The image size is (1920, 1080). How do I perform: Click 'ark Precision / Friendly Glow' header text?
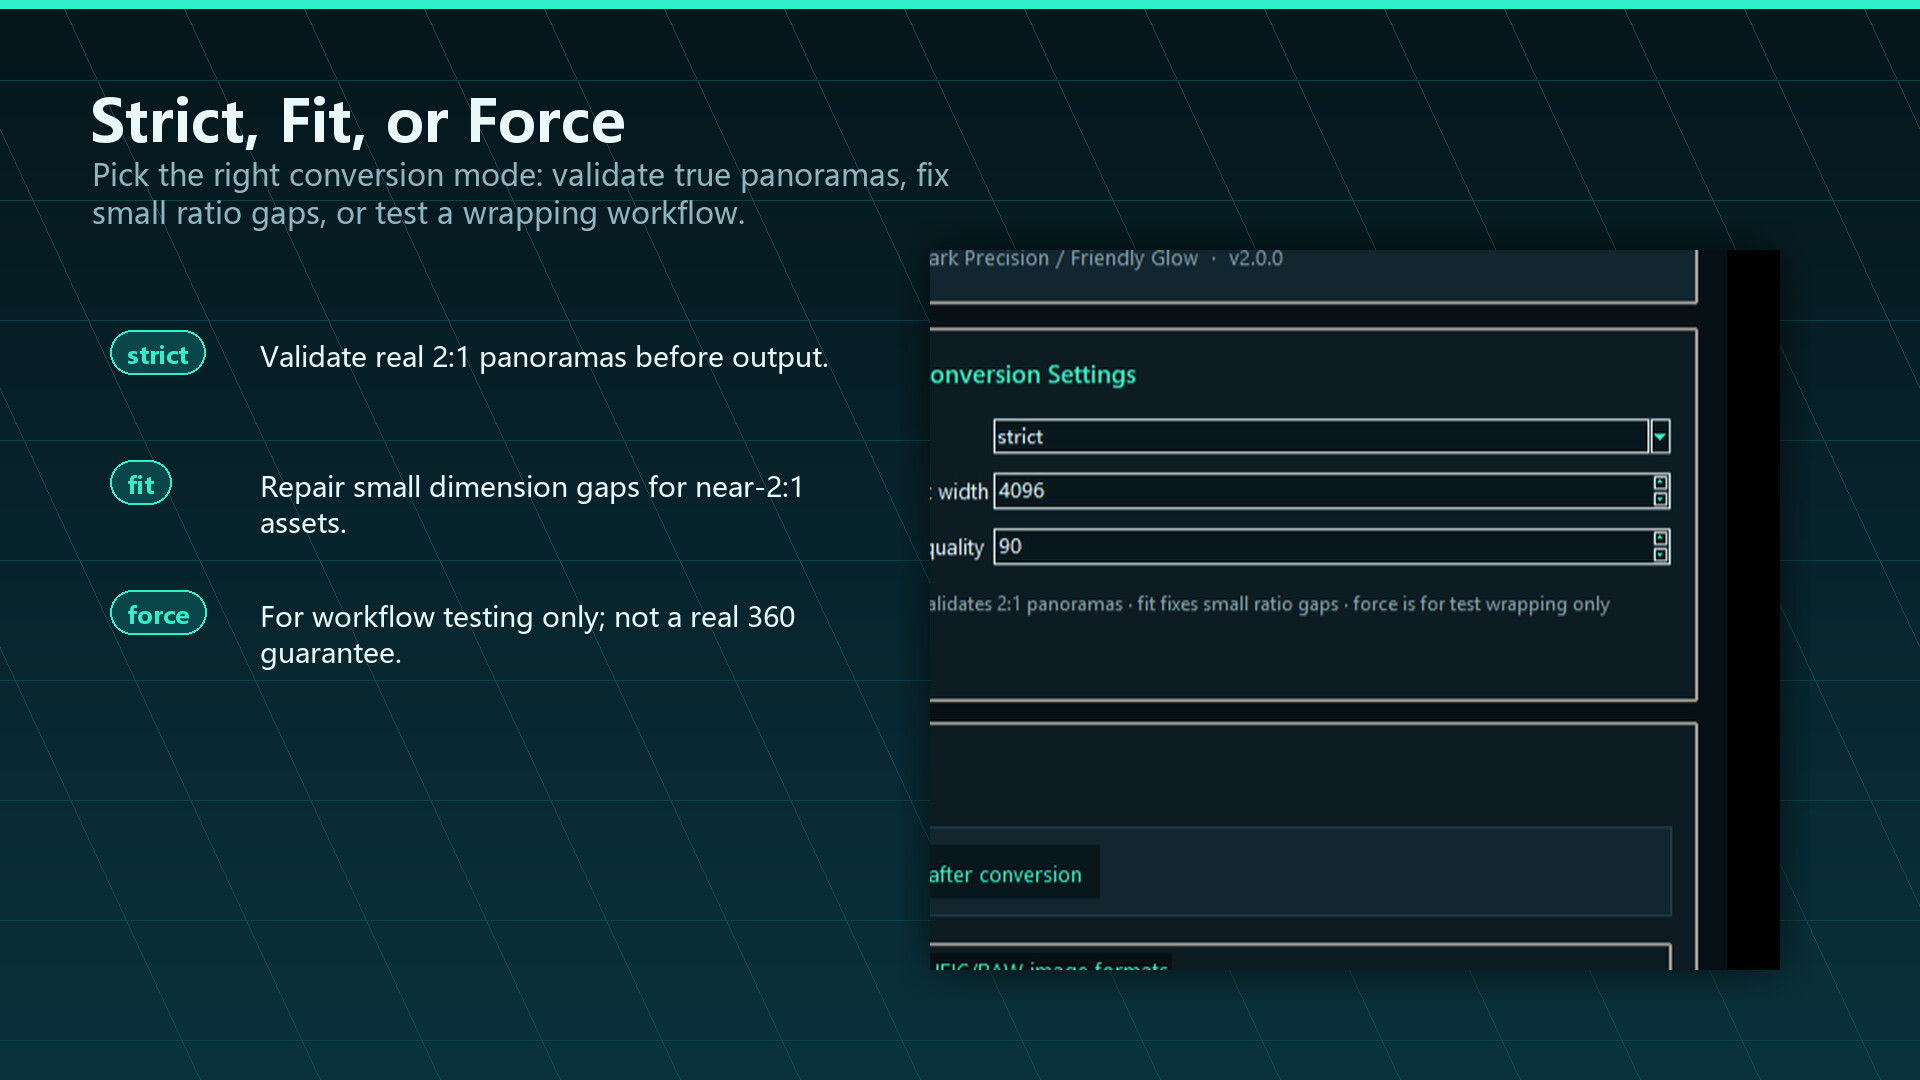[1064, 258]
